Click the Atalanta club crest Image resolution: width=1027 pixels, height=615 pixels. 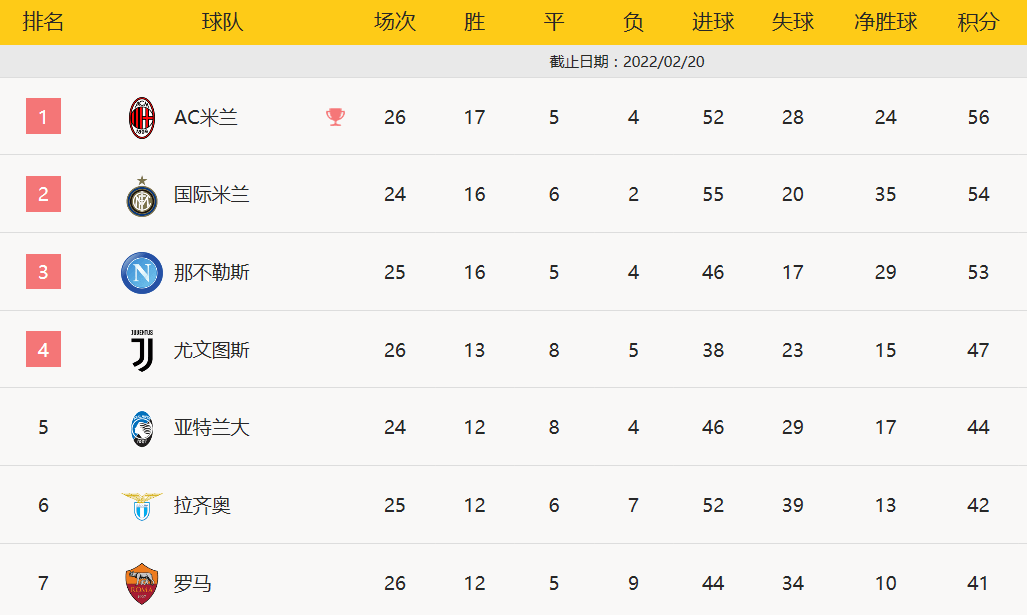(x=142, y=428)
